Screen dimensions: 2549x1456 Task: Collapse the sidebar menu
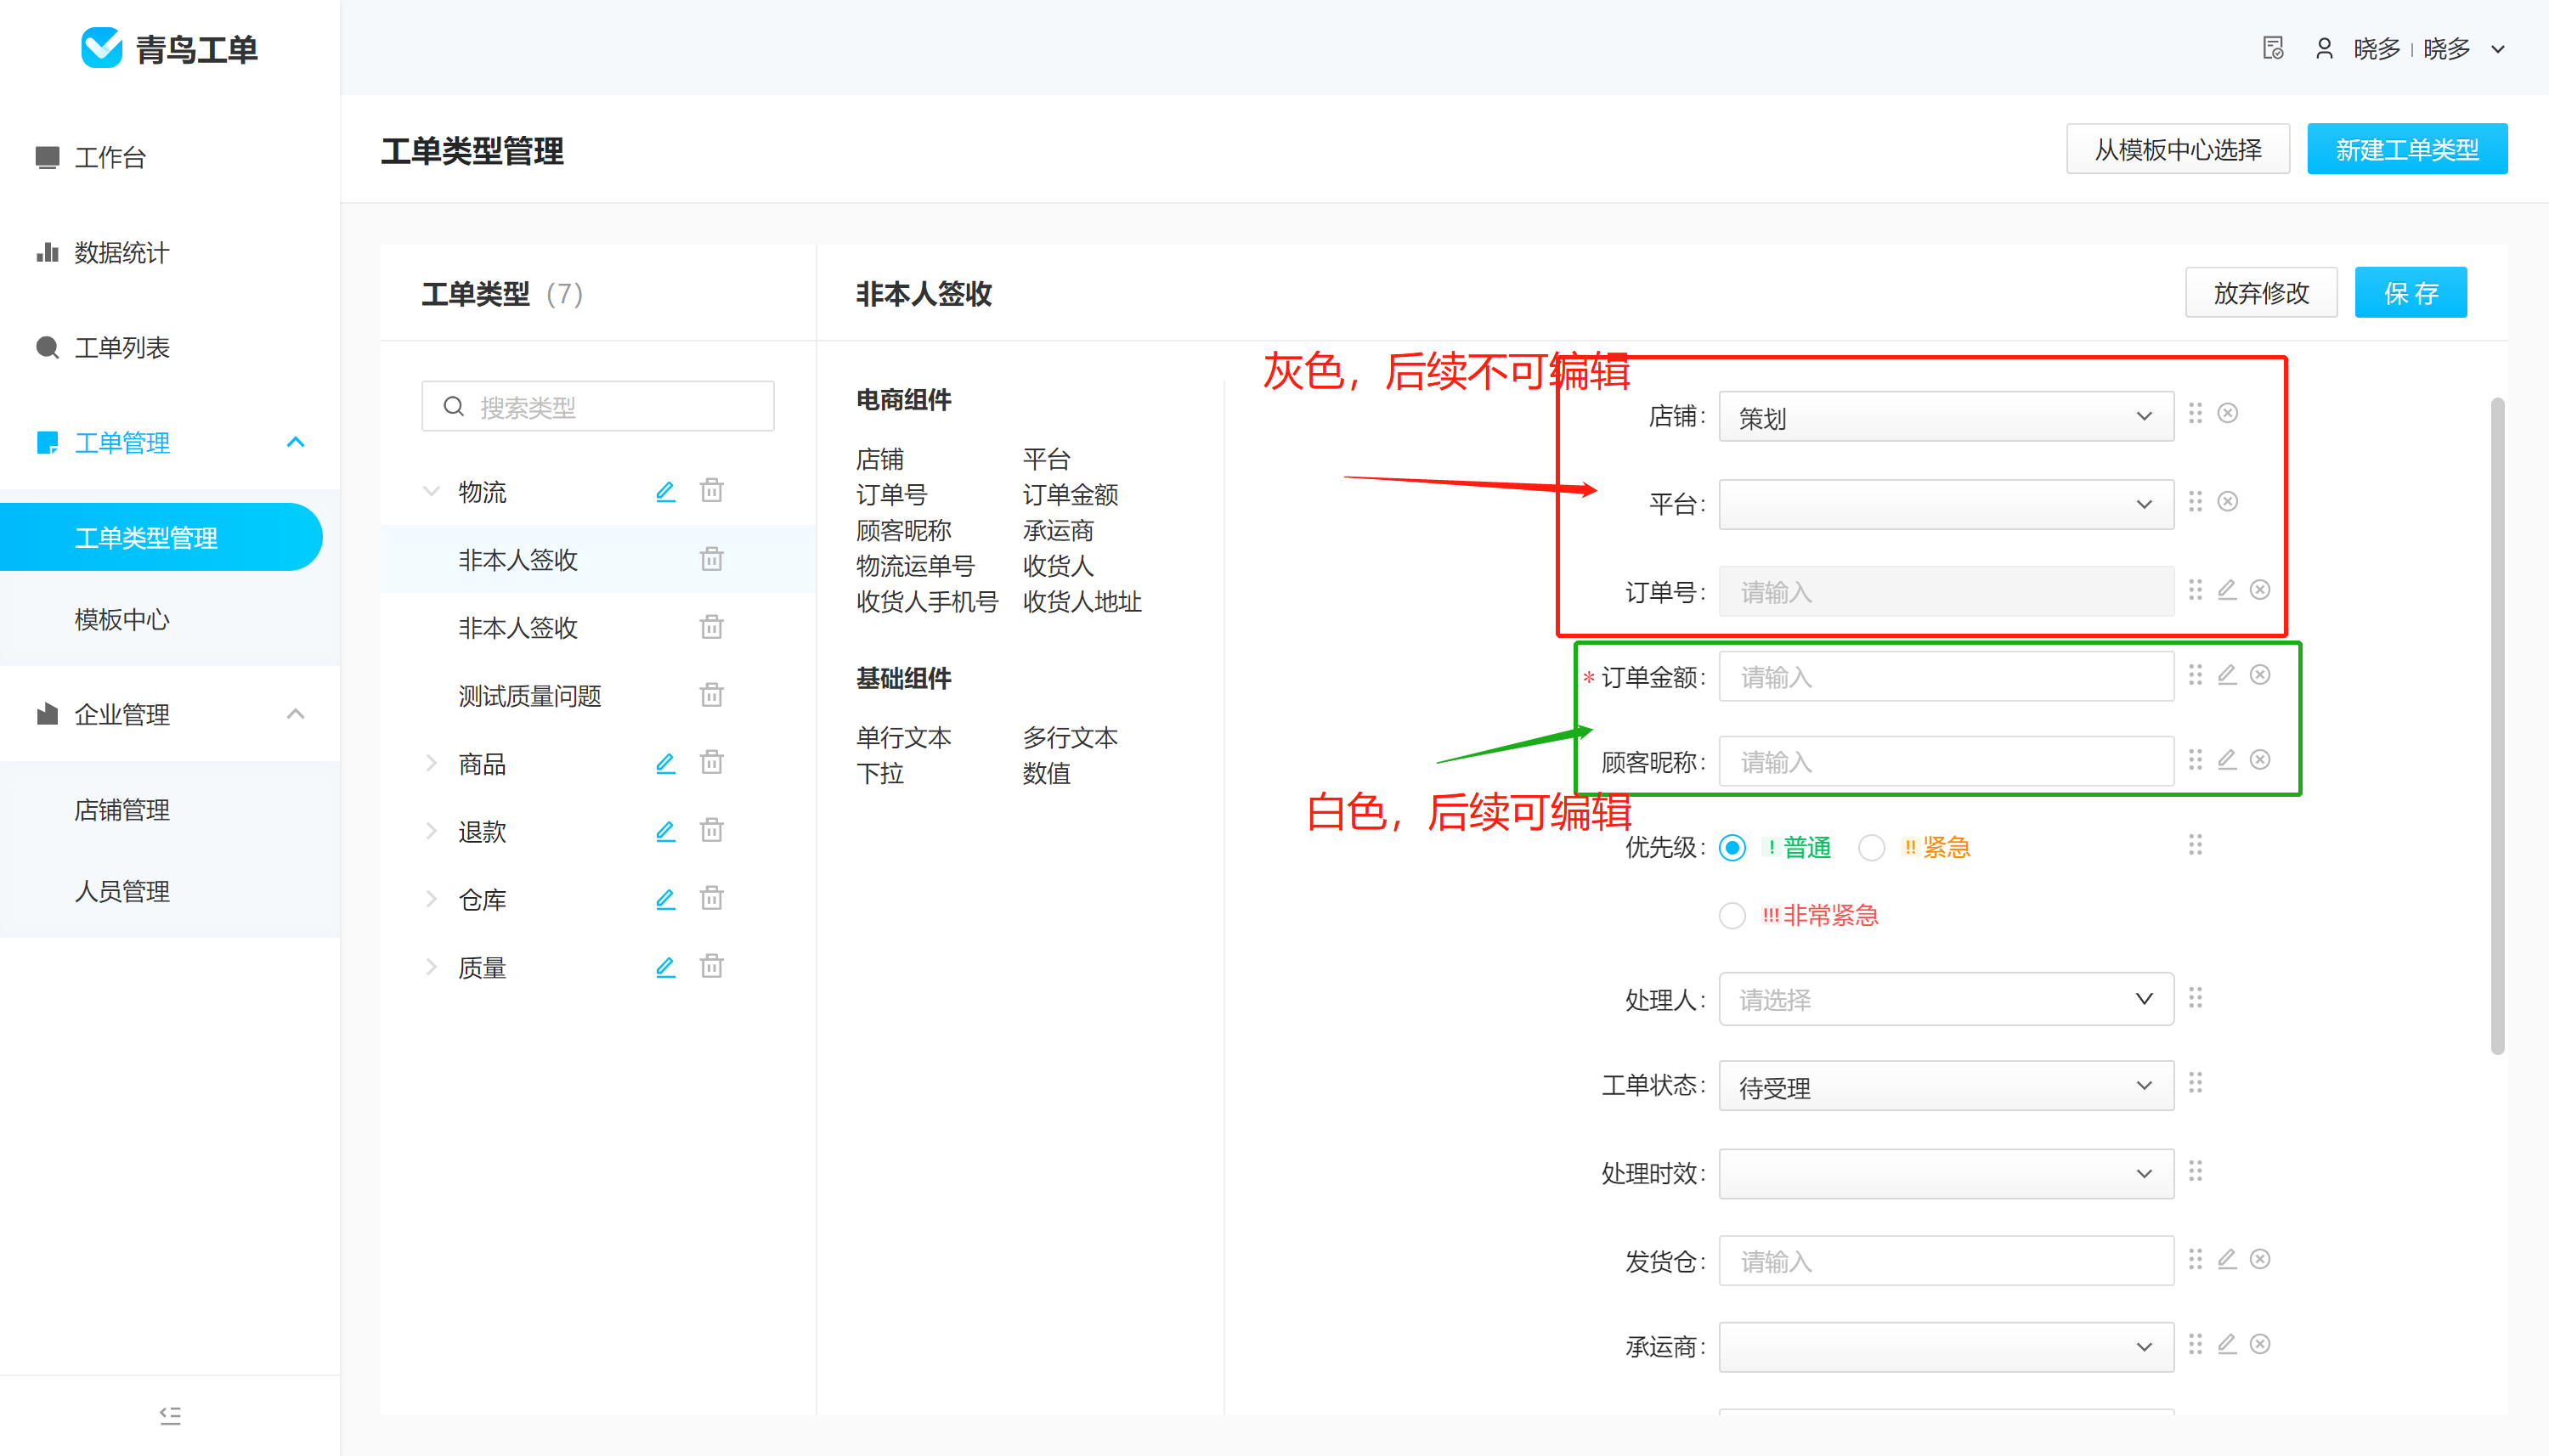[170, 1415]
